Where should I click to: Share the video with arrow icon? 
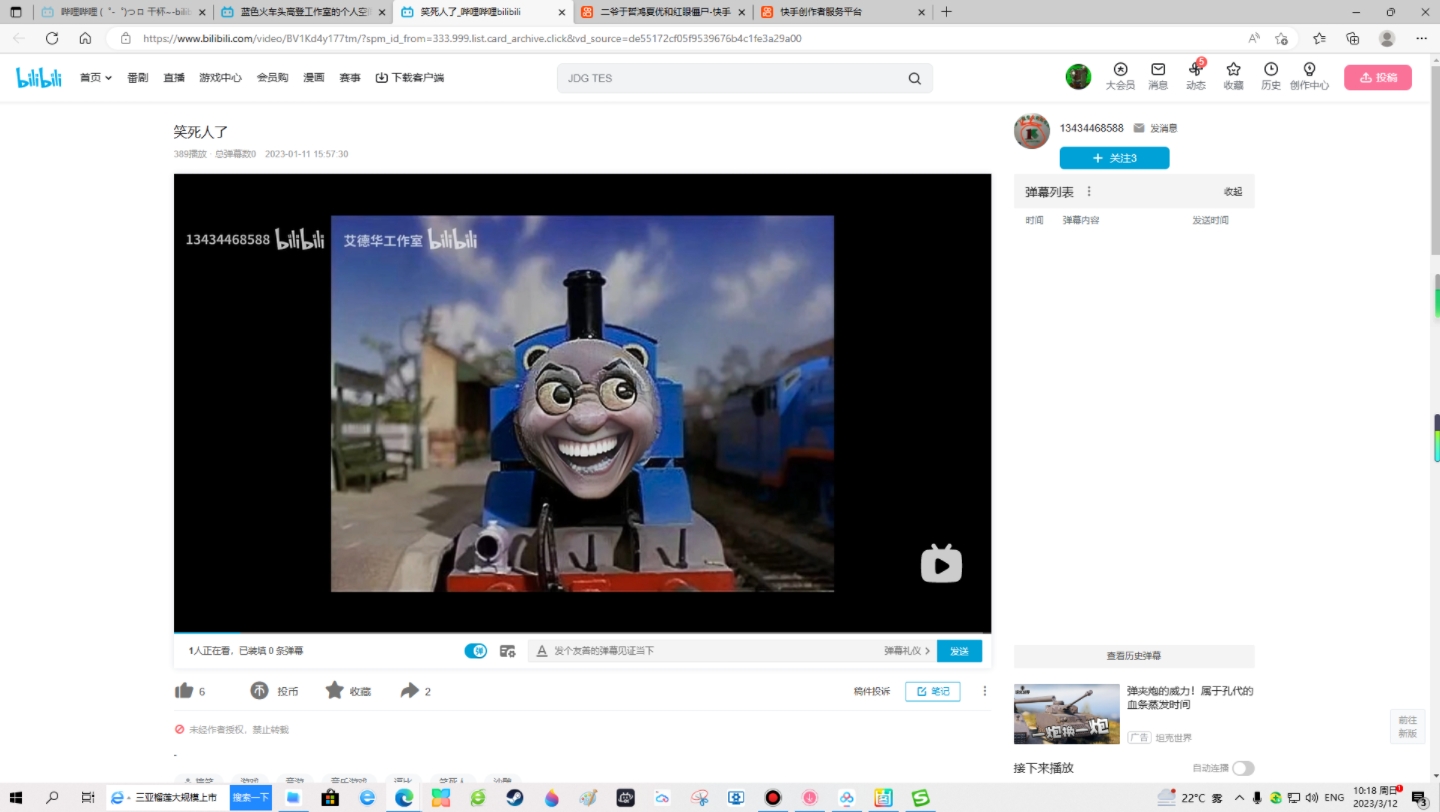click(x=409, y=690)
